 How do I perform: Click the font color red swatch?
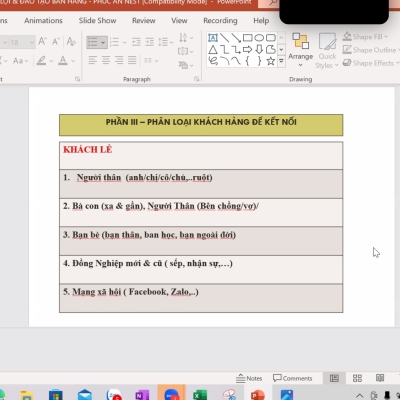(63, 61)
